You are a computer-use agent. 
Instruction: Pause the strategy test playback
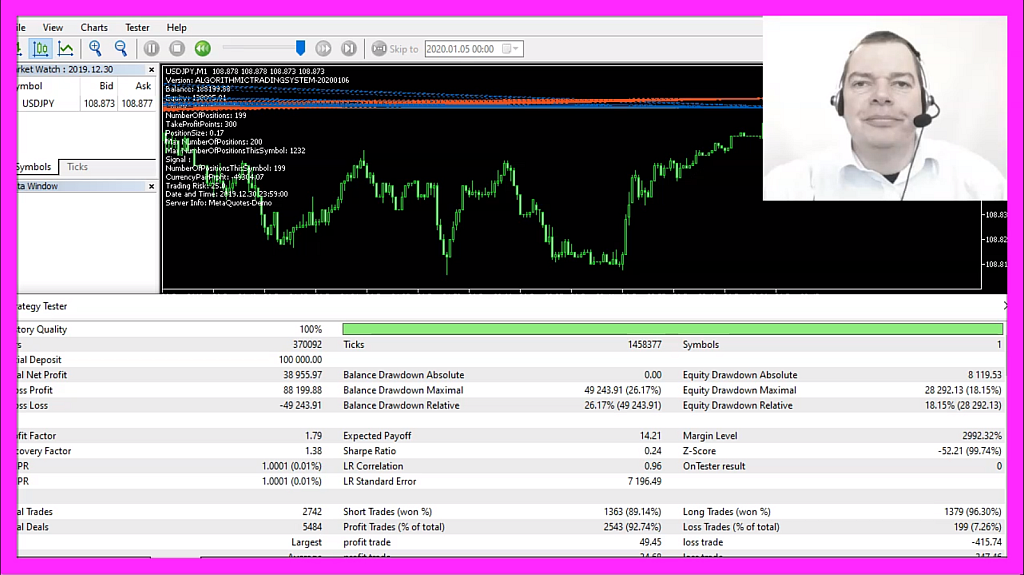[x=152, y=48]
